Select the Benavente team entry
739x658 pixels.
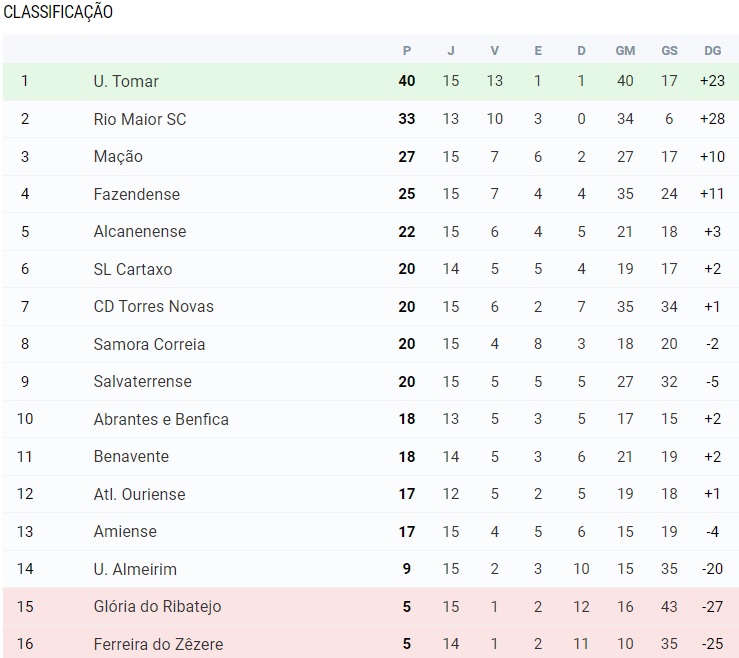(131, 456)
